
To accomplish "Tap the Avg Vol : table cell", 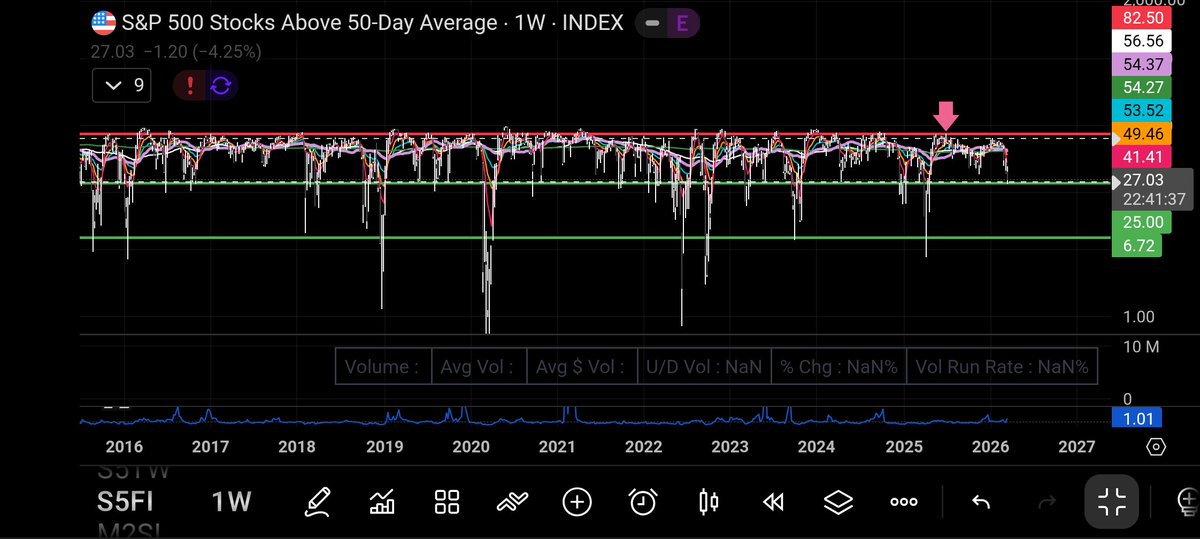I will [x=477, y=366].
